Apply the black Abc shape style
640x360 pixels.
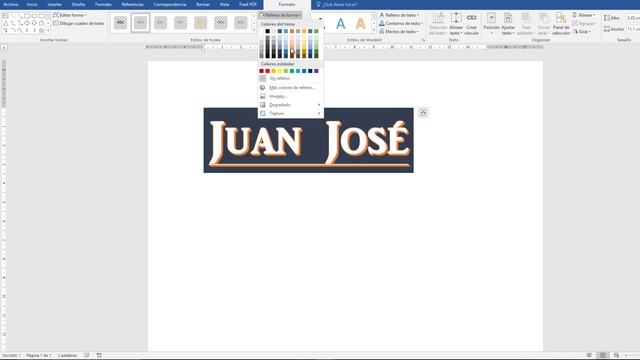(x=120, y=23)
